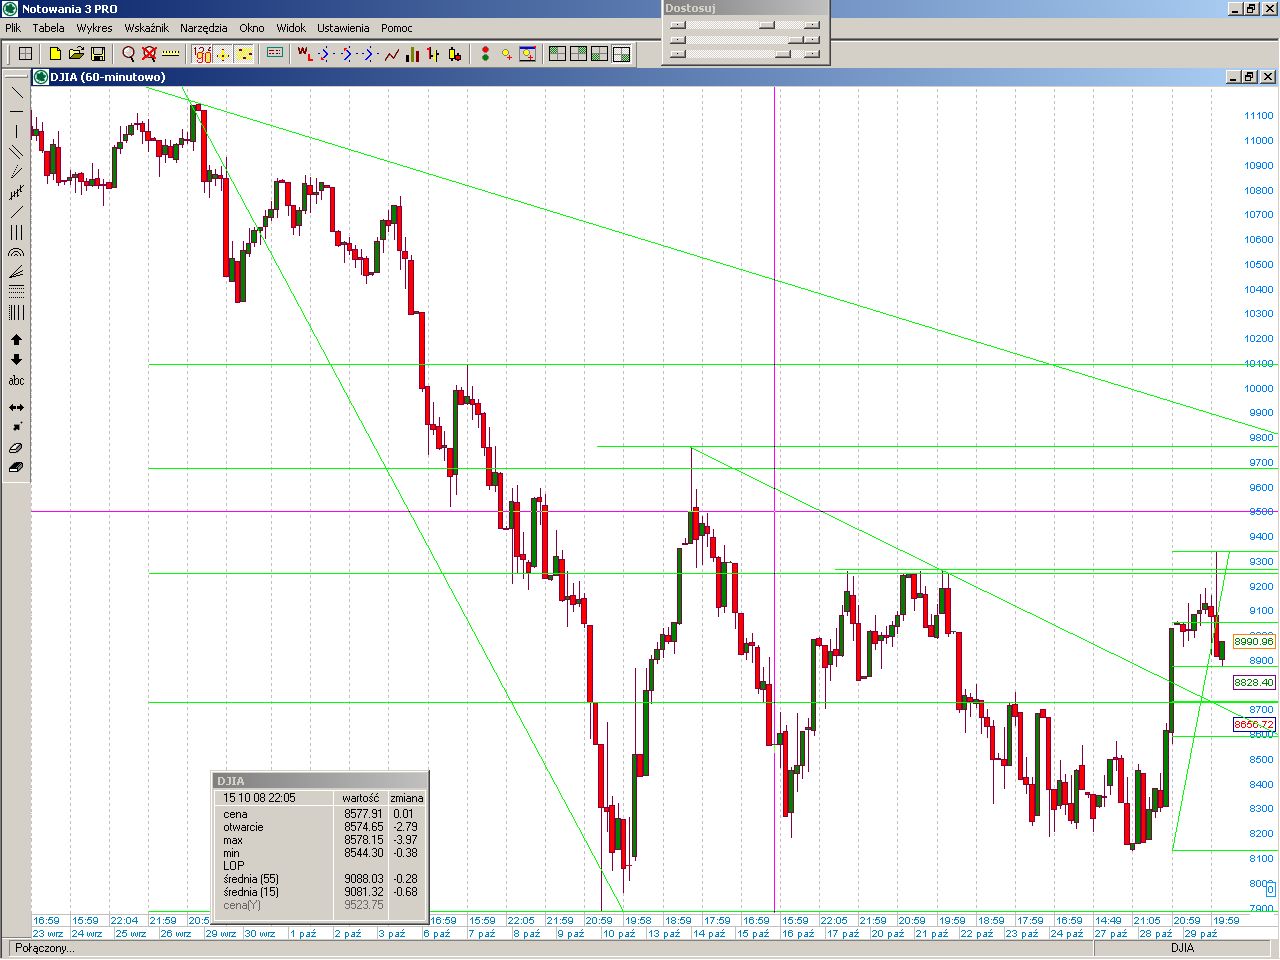Screen dimensions: 1280x960
Task: Click the open folder toolbar icon
Action: coord(76,54)
